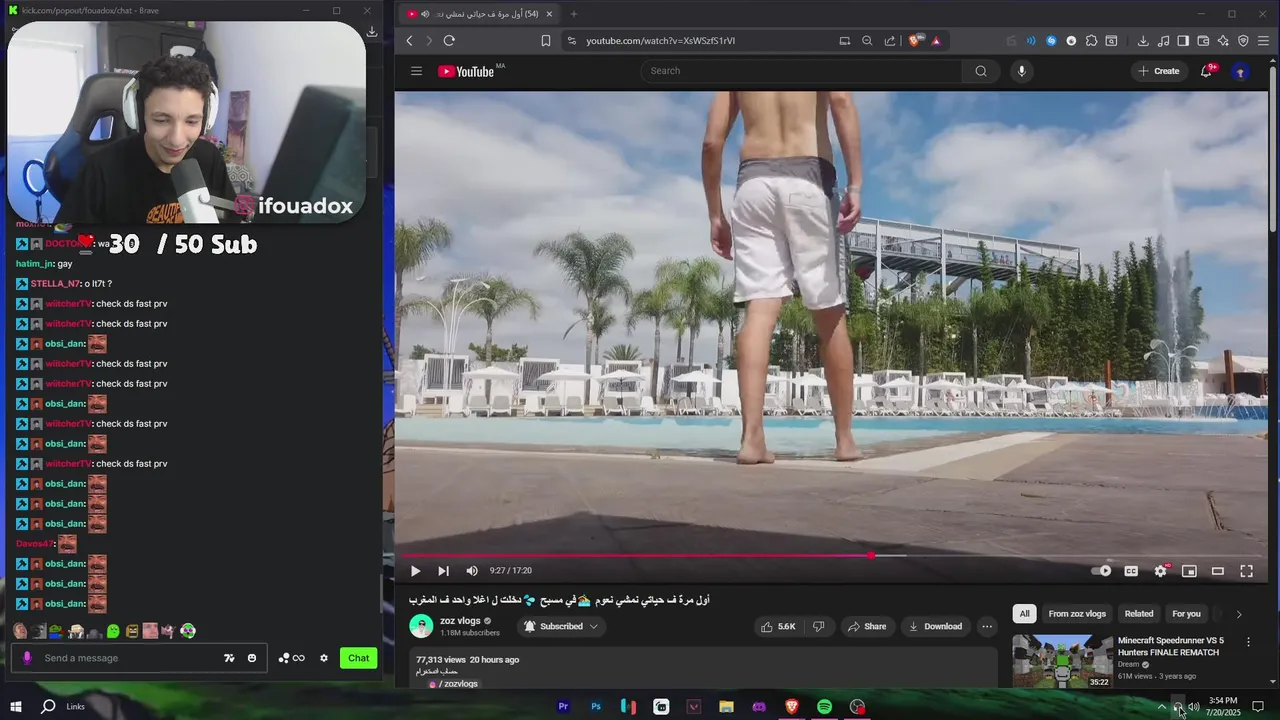Open the video player settings gear
Viewport: 1280px width, 720px height.
1160,571
